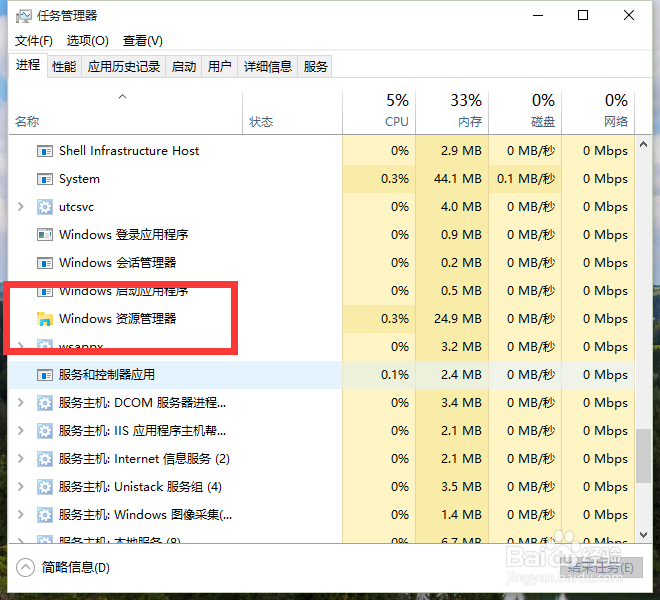Click the scrollbar down arrow

click(643, 535)
